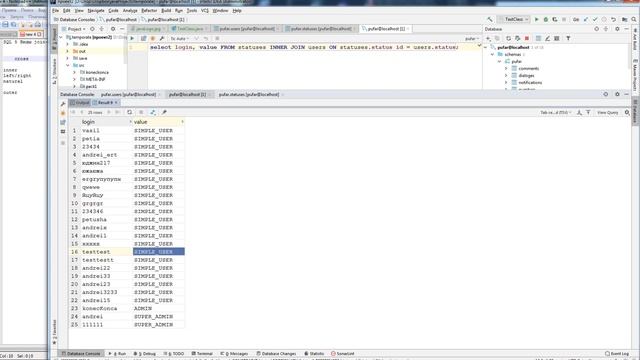The height and width of the screenshot is (360, 640).
Task: Open Event Log
Action: click(617, 353)
